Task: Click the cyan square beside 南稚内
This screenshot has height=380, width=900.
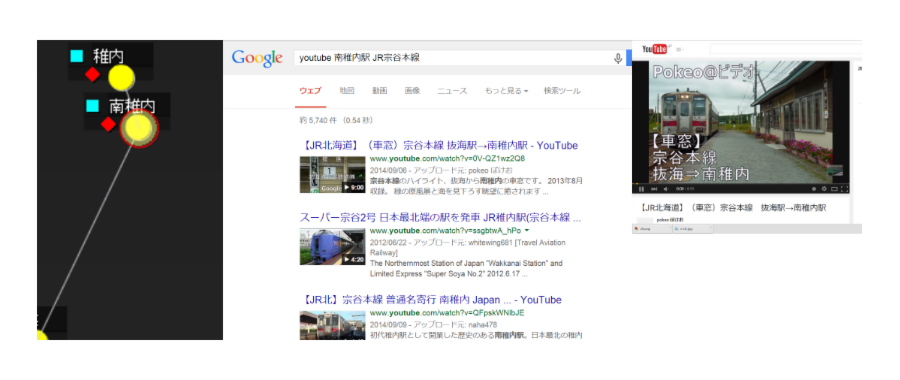Action: (x=92, y=106)
